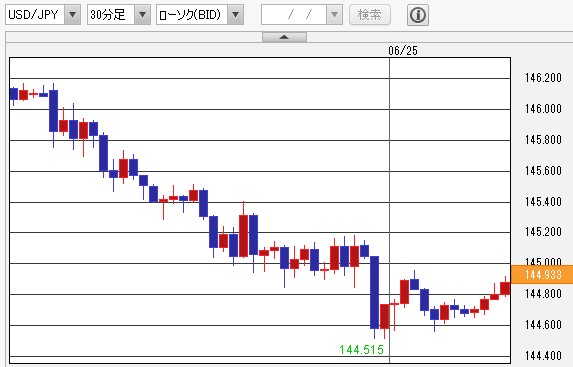Open the date picker dropdown arrow
Image resolution: width=573 pixels, height=367 pixels.
[334, 15]
